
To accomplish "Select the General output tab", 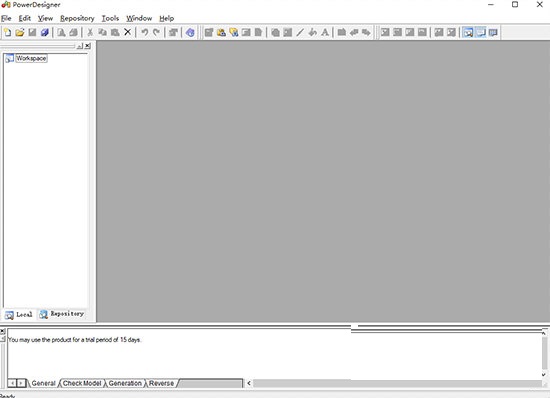I will (43, 383).
